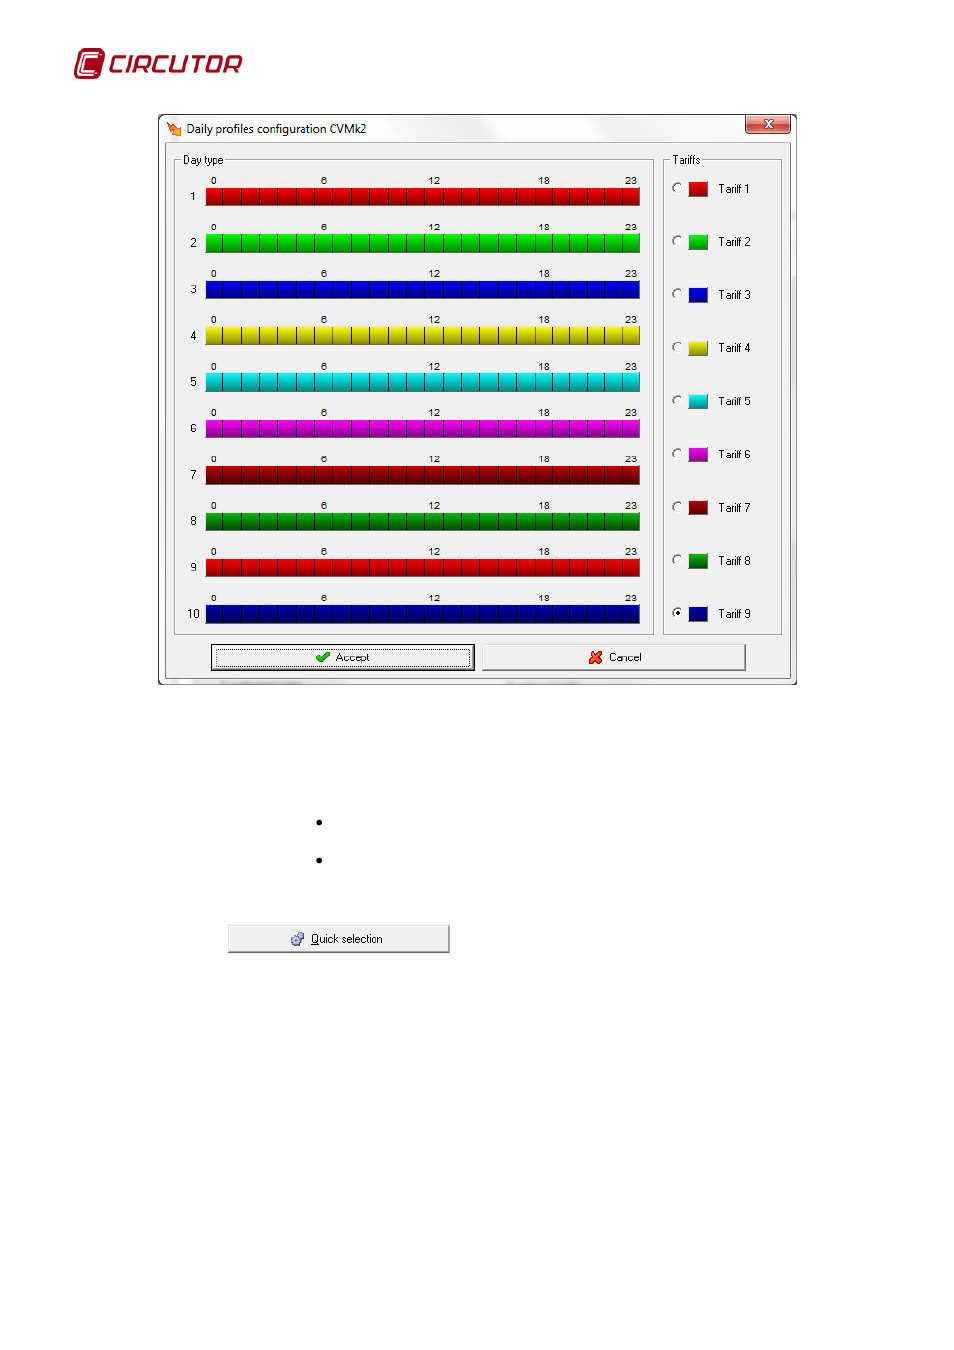This screenshot has width=954, height=1350.
Task: Click the 'Tariff 5' label text
Action: [x=734, y=401]
